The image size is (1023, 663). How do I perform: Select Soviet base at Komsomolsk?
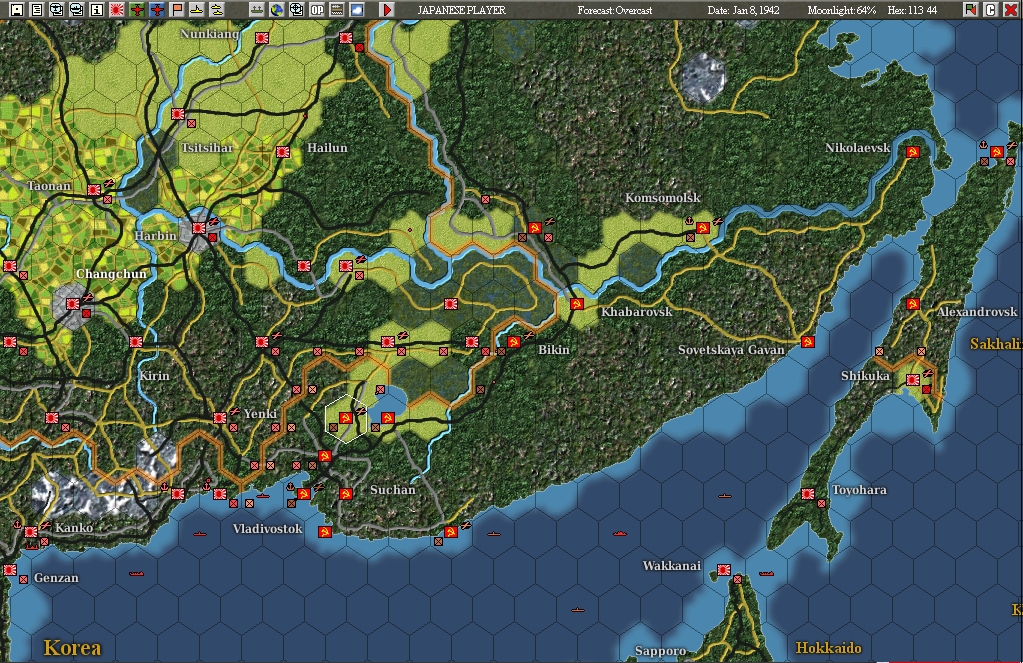coord(703,228)
